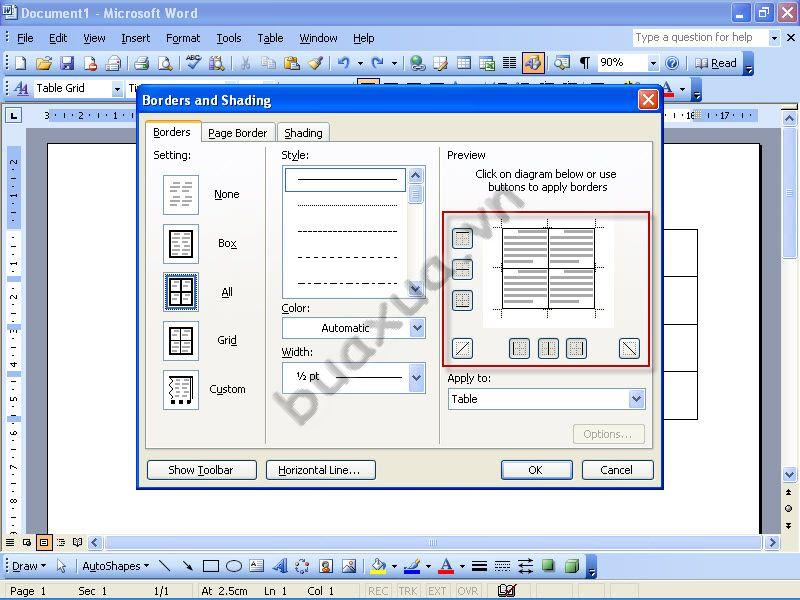Open the Apply to dropdown showing Table
The height and width of the screenshot is (600, 800).
pyautogui.click(x=636, y=399)
